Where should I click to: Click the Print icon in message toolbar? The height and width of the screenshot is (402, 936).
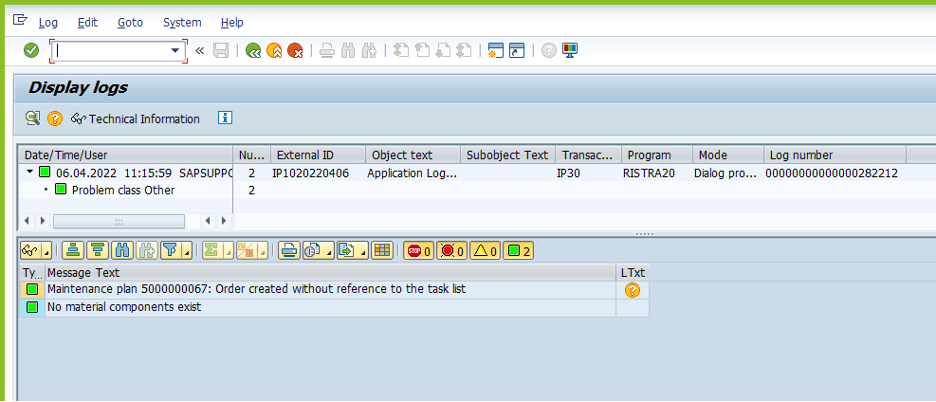click(x=288, y=251)
